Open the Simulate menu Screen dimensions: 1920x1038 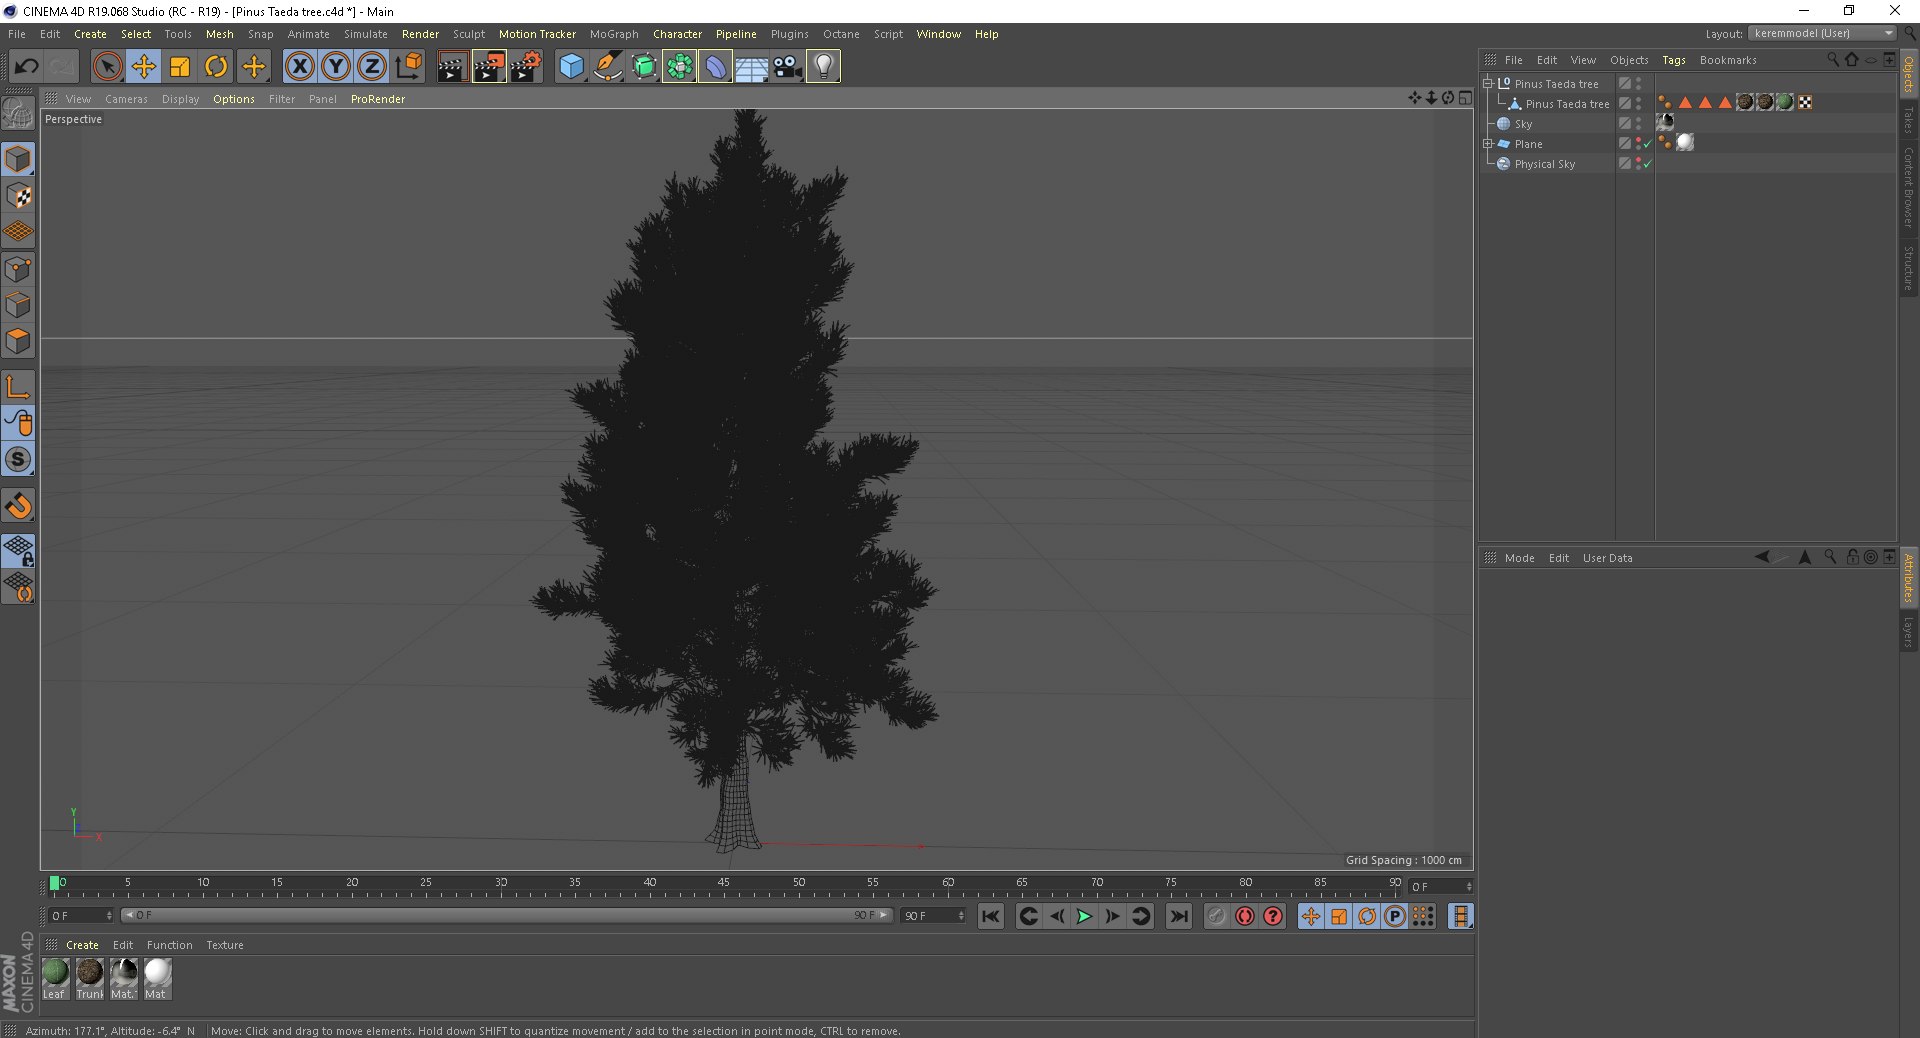point(366,34)
